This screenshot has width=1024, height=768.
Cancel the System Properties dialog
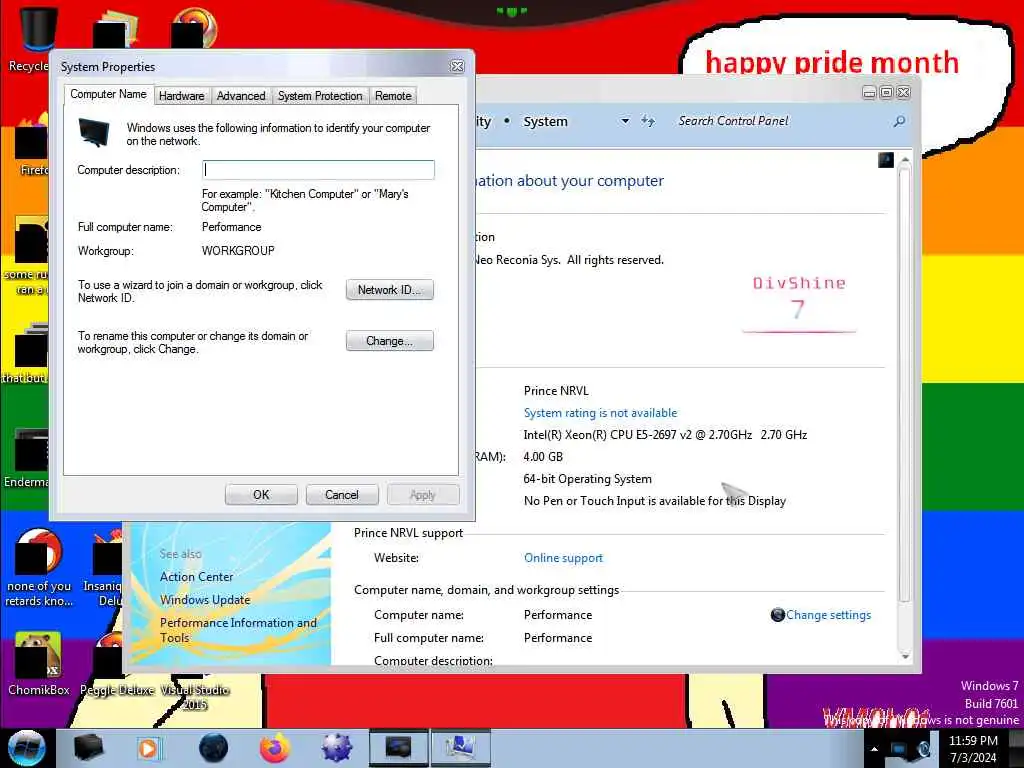click(x=342, y=495)
